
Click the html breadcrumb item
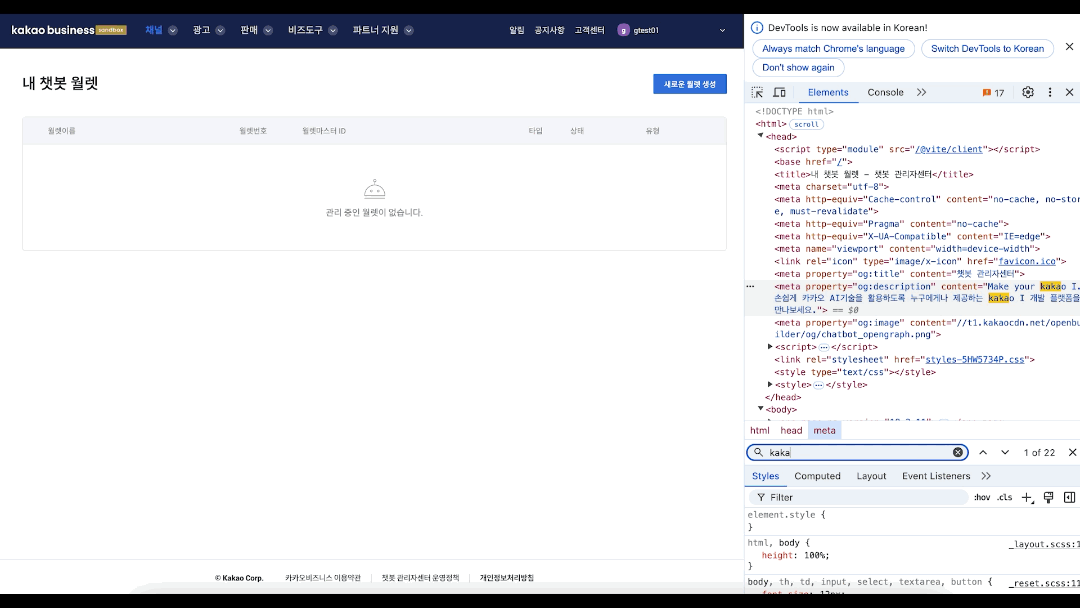pyautogui.click(x=760, y=430)
